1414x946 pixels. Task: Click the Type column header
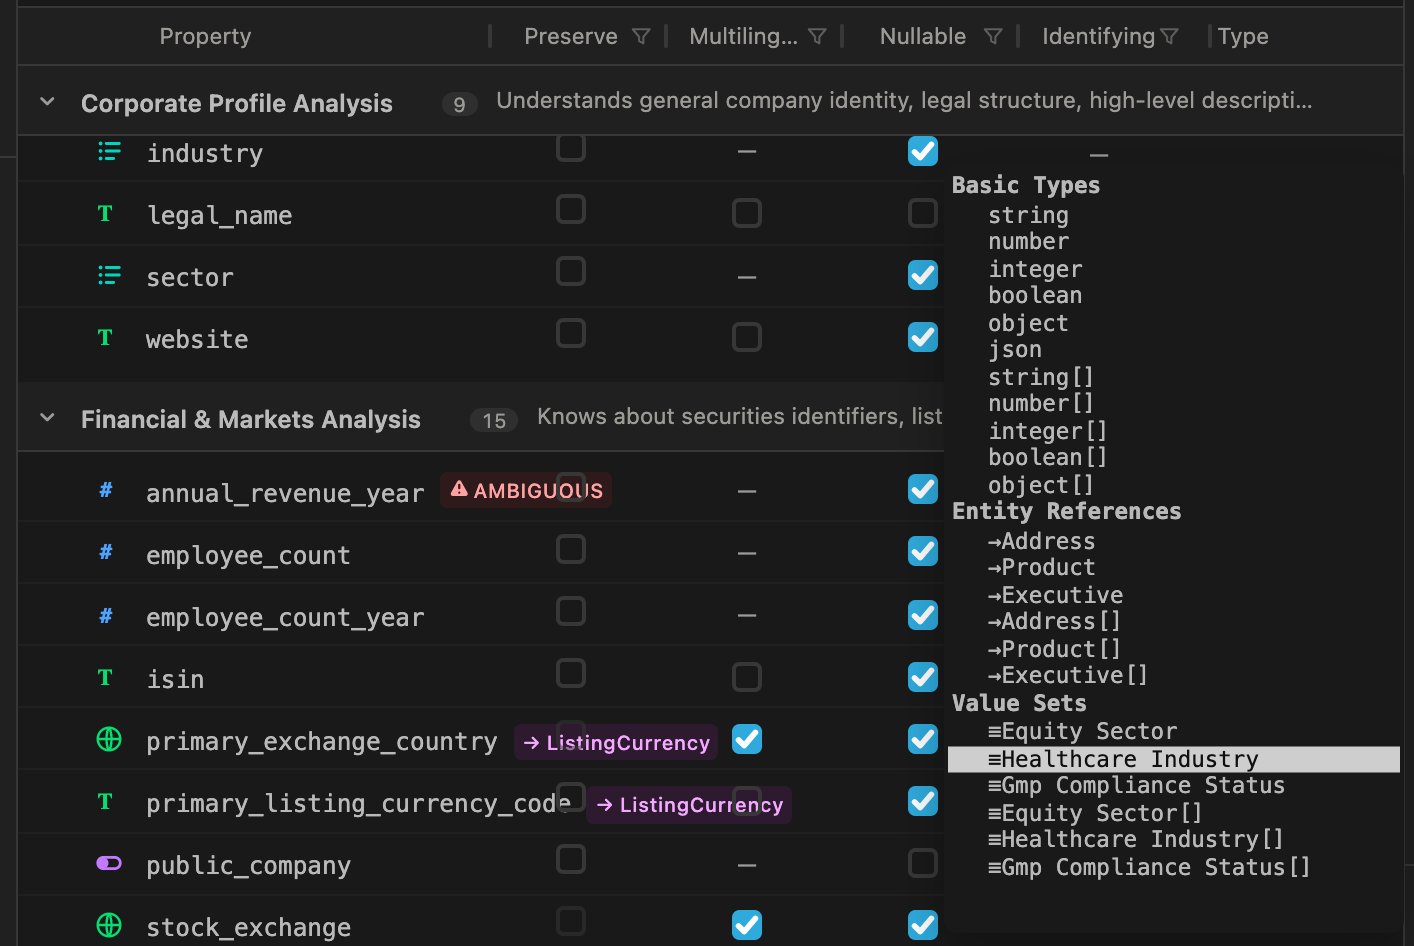[1243, 37]
